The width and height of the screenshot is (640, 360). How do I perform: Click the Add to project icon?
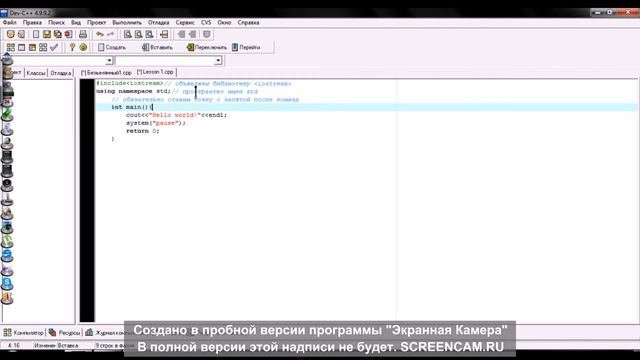click(181, 34)
